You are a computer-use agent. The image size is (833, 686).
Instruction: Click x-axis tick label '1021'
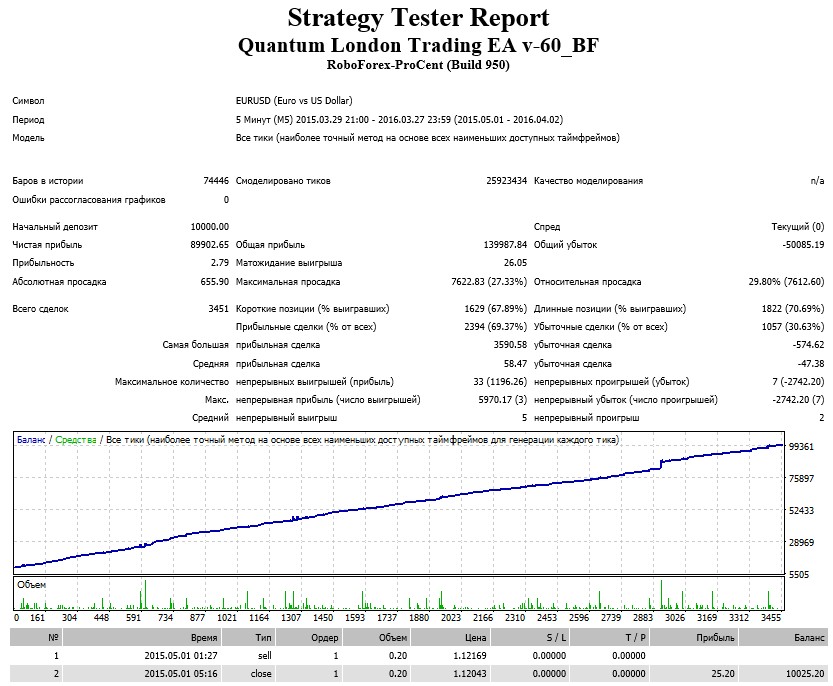coord(227,618)
